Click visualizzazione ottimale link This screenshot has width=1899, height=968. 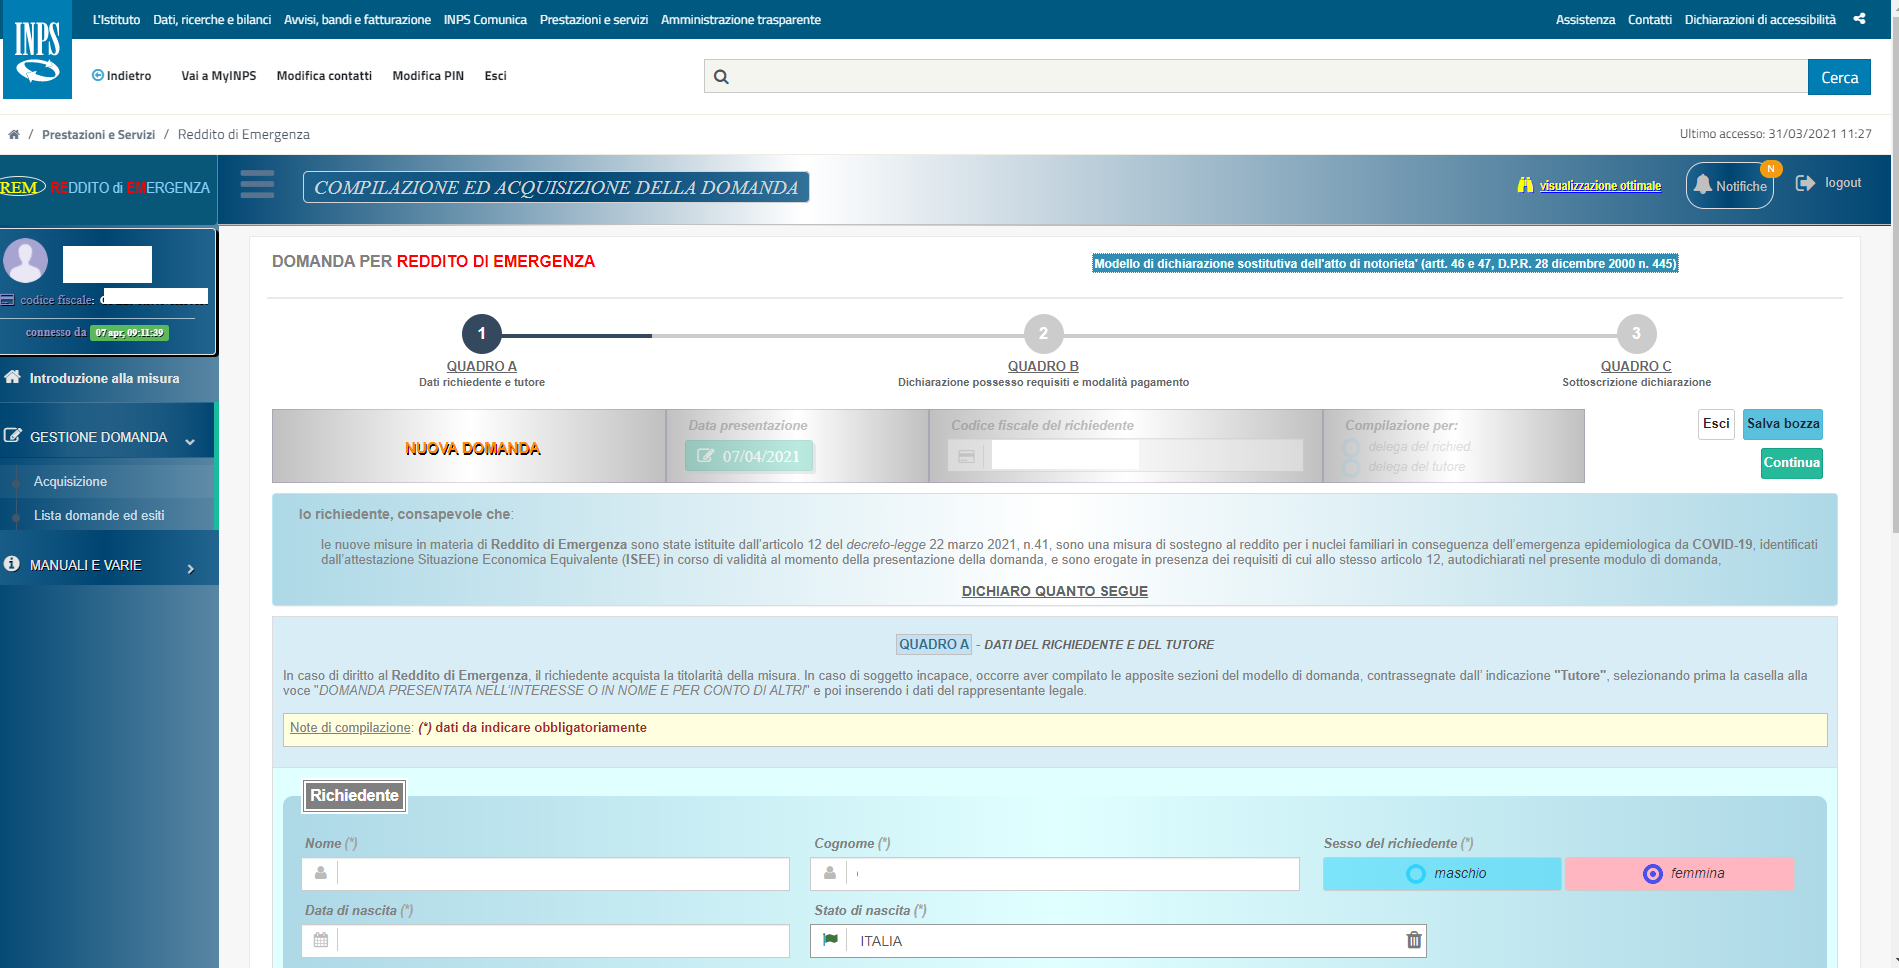pos(1600,185)
